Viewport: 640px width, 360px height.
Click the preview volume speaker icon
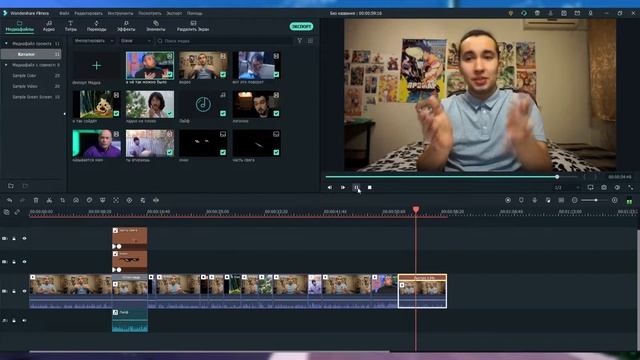[617, 187]
